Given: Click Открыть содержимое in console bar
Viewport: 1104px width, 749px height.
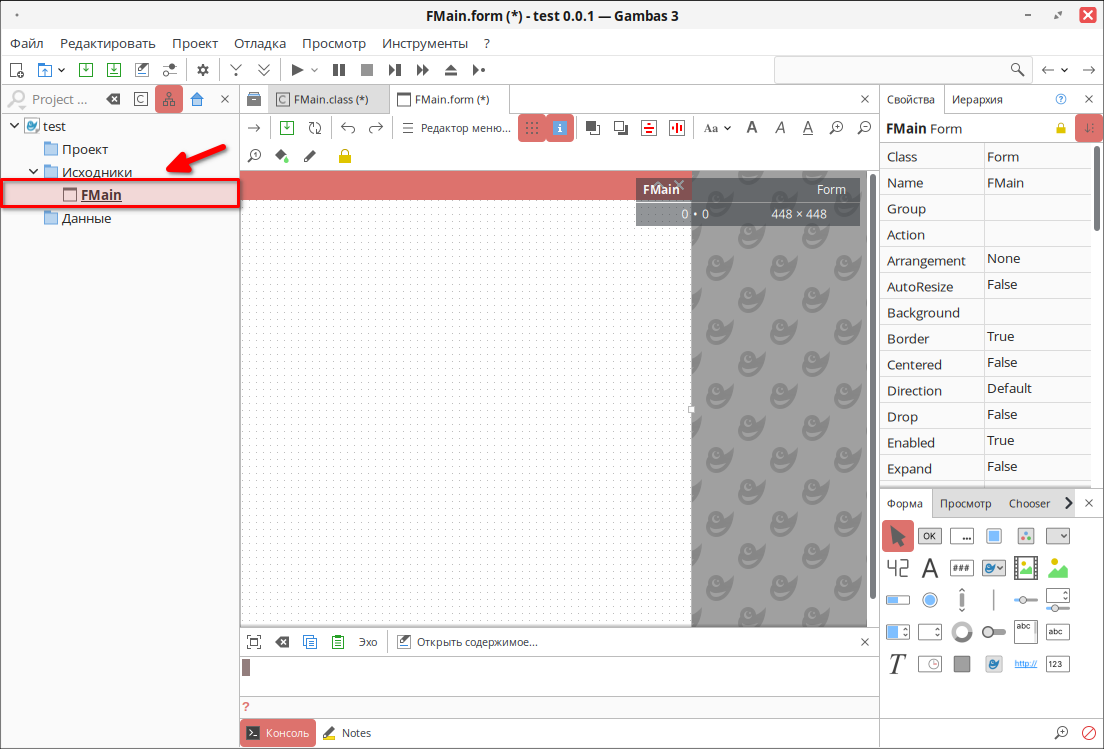Looking at the screenshot, I should [467, 642].
